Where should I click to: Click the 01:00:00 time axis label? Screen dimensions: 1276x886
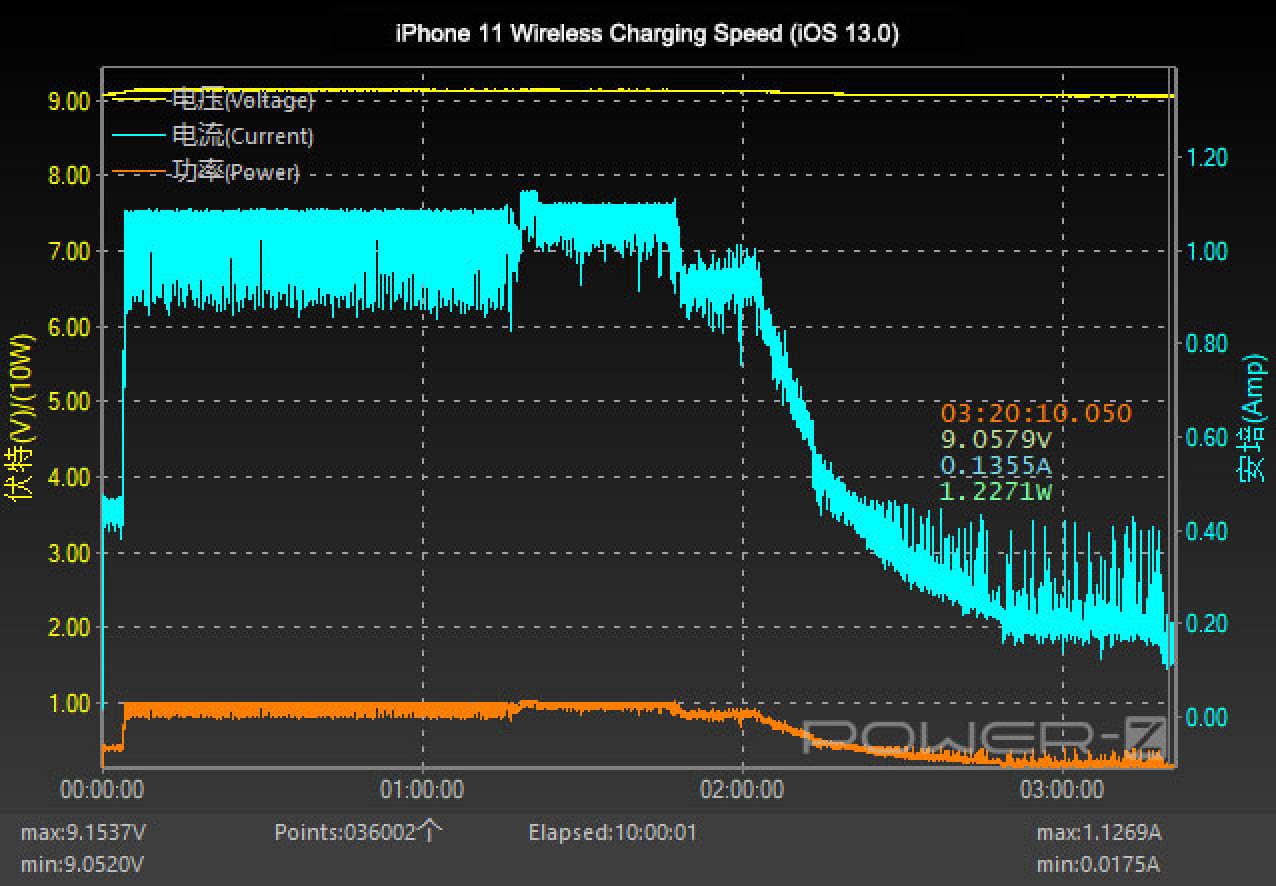tap(422, 790)
